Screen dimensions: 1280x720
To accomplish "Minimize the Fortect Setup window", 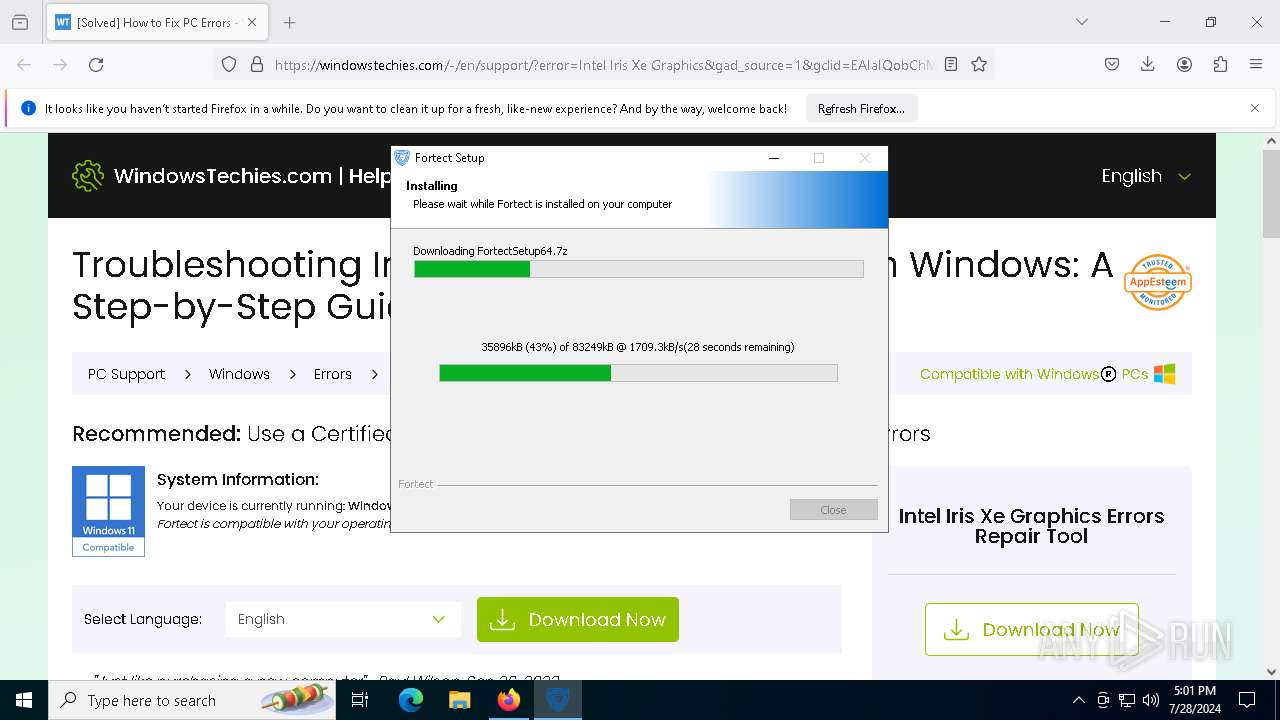I will 774,158.
